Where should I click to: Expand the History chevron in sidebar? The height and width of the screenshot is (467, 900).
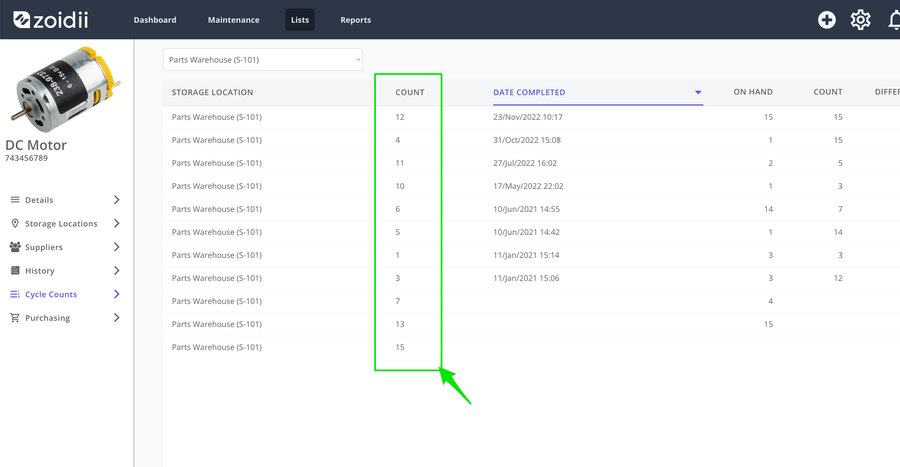tap(117, 270)
